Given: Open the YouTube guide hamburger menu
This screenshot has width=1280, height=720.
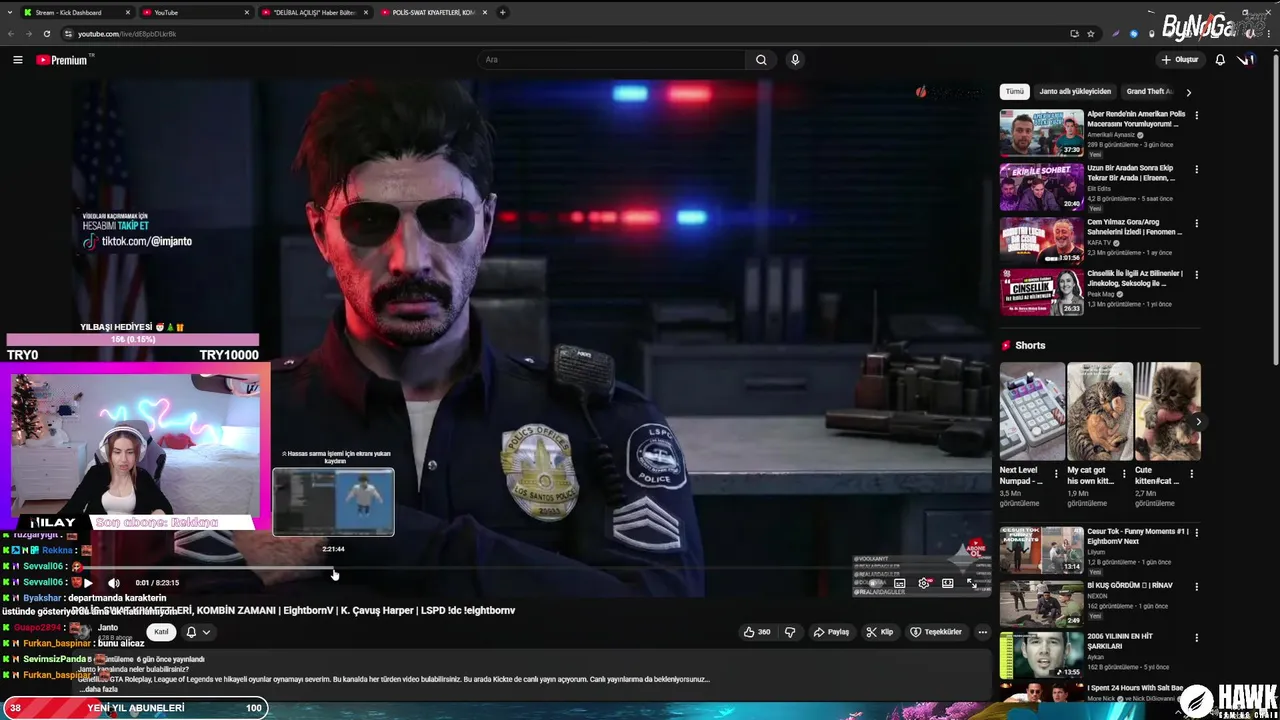Looking at the screenshot, I should (x=17, y=60).
